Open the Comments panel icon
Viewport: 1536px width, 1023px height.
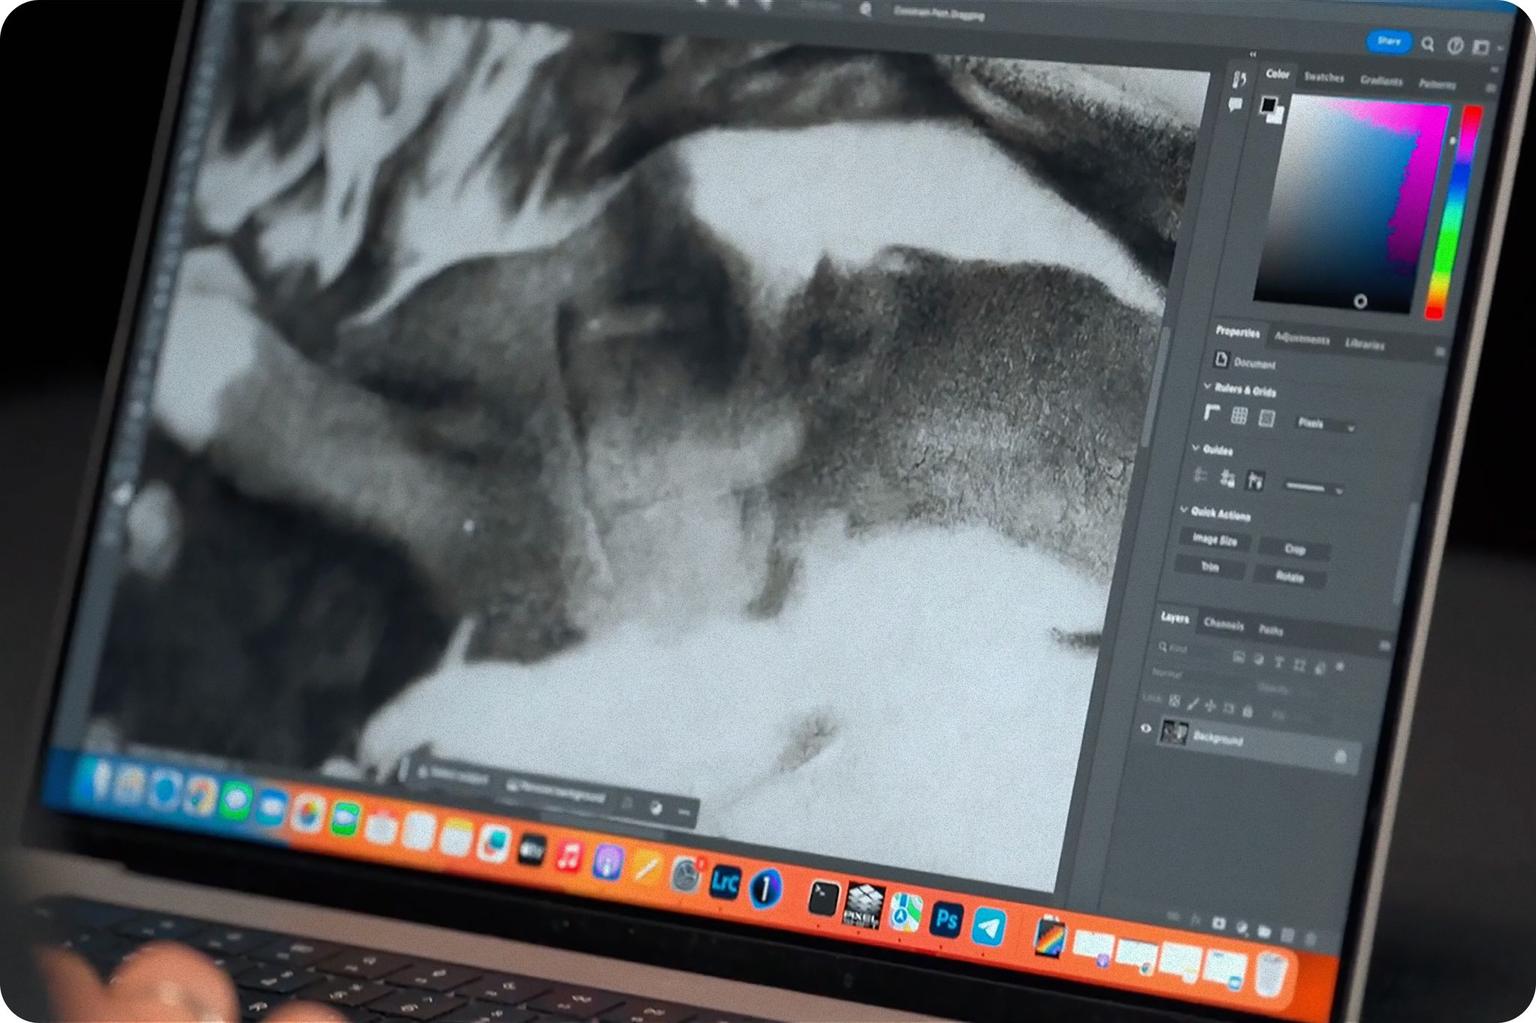tap(1236, 105)
